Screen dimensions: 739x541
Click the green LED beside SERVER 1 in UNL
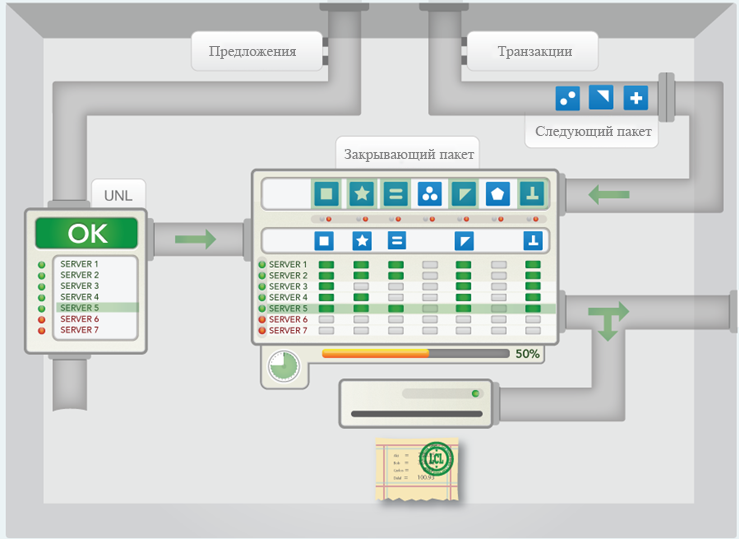pos(41,265)
